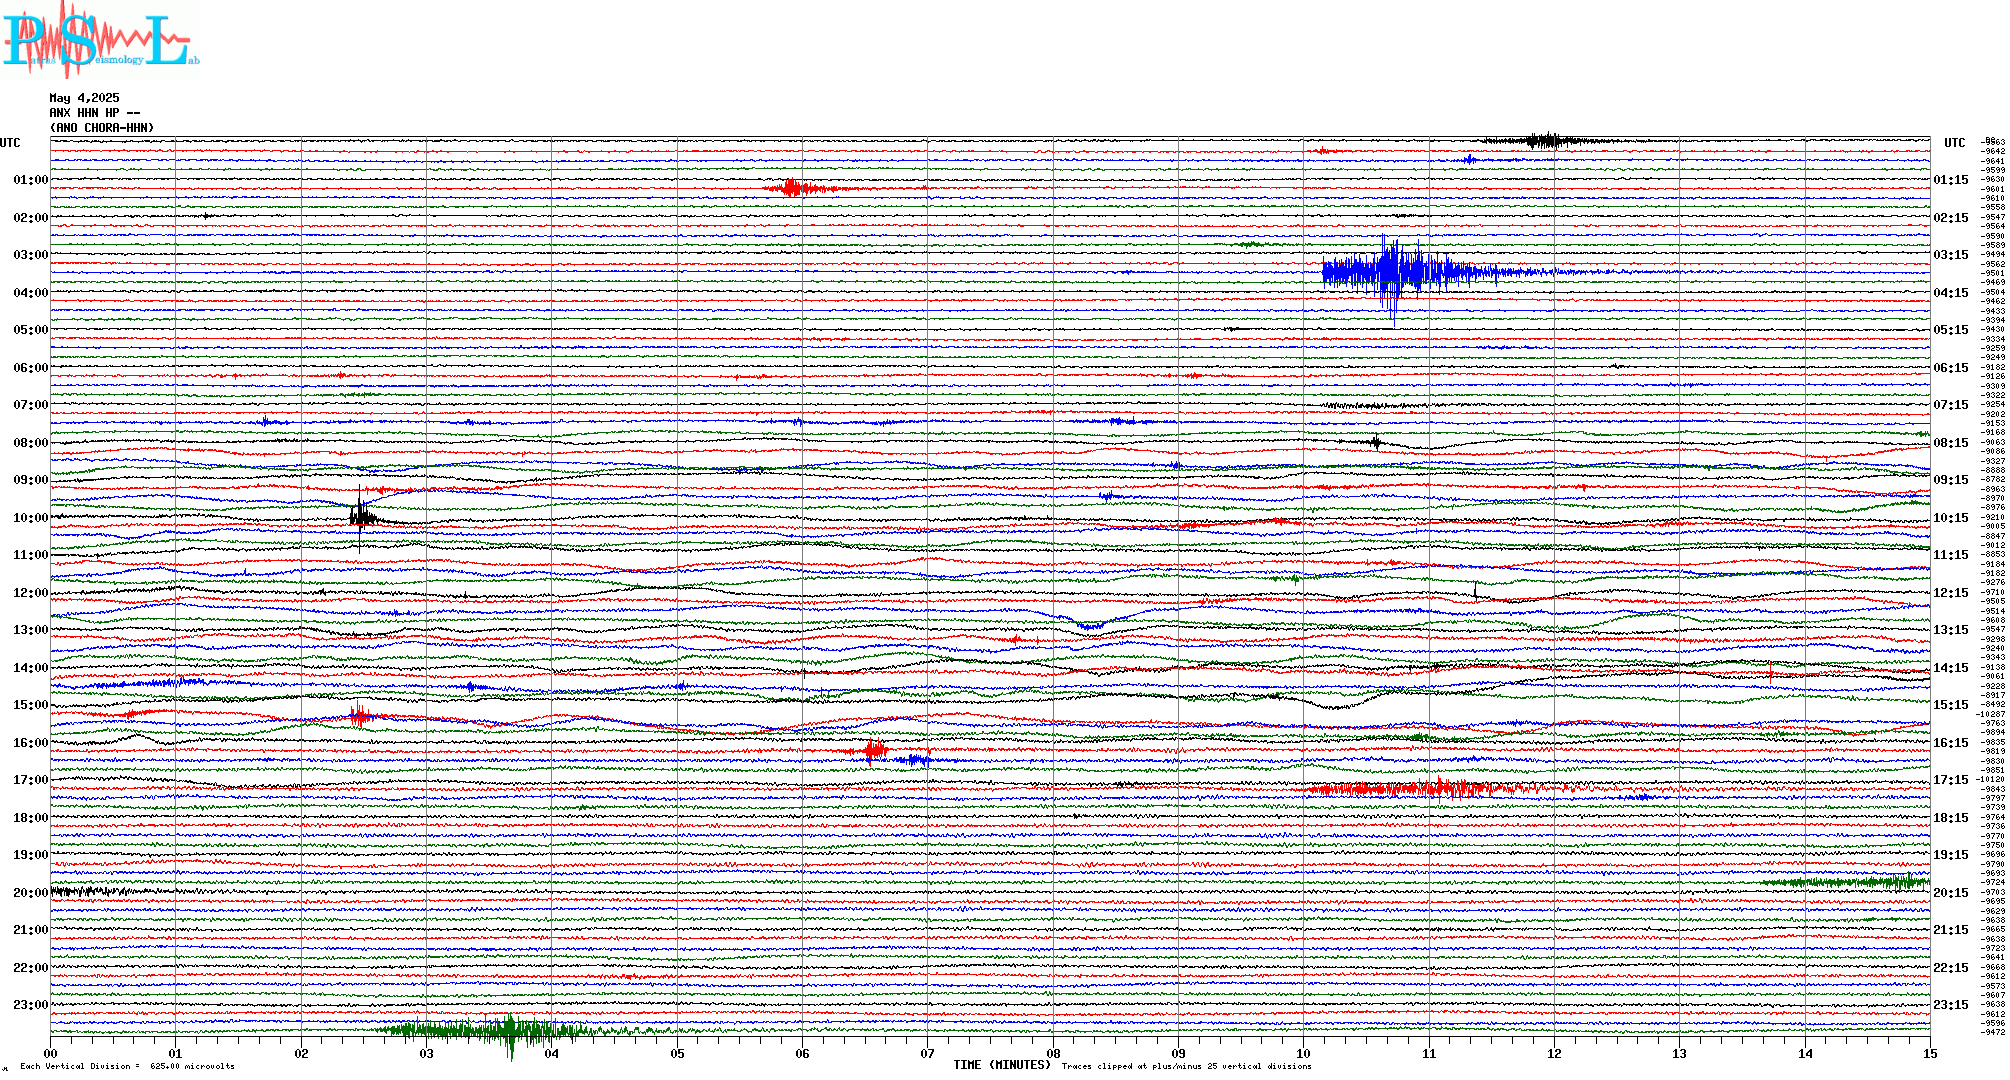Click the right time label "23:15"

(1951, 1006)
